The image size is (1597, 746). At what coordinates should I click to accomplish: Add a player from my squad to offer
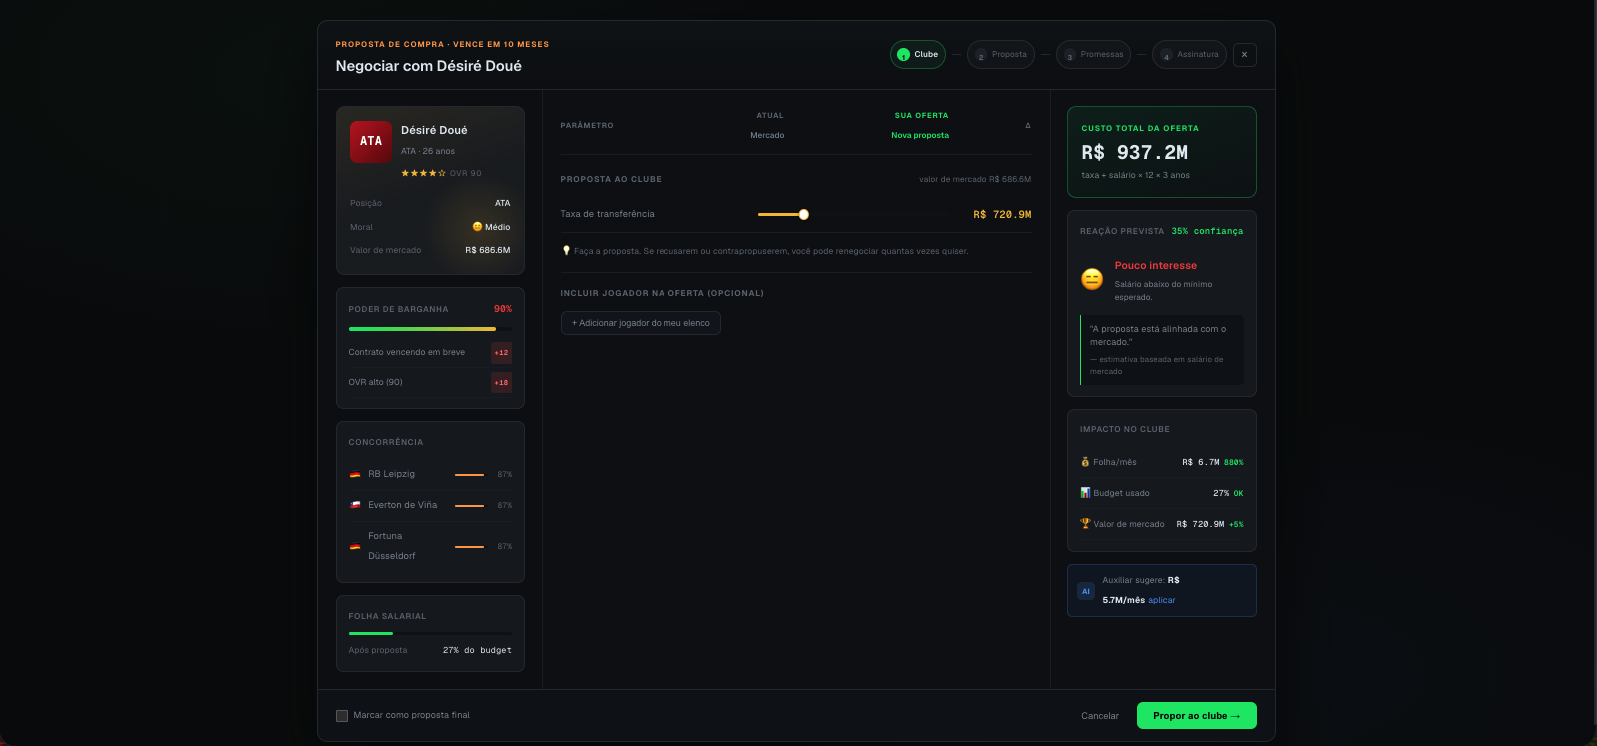(641, 323)
